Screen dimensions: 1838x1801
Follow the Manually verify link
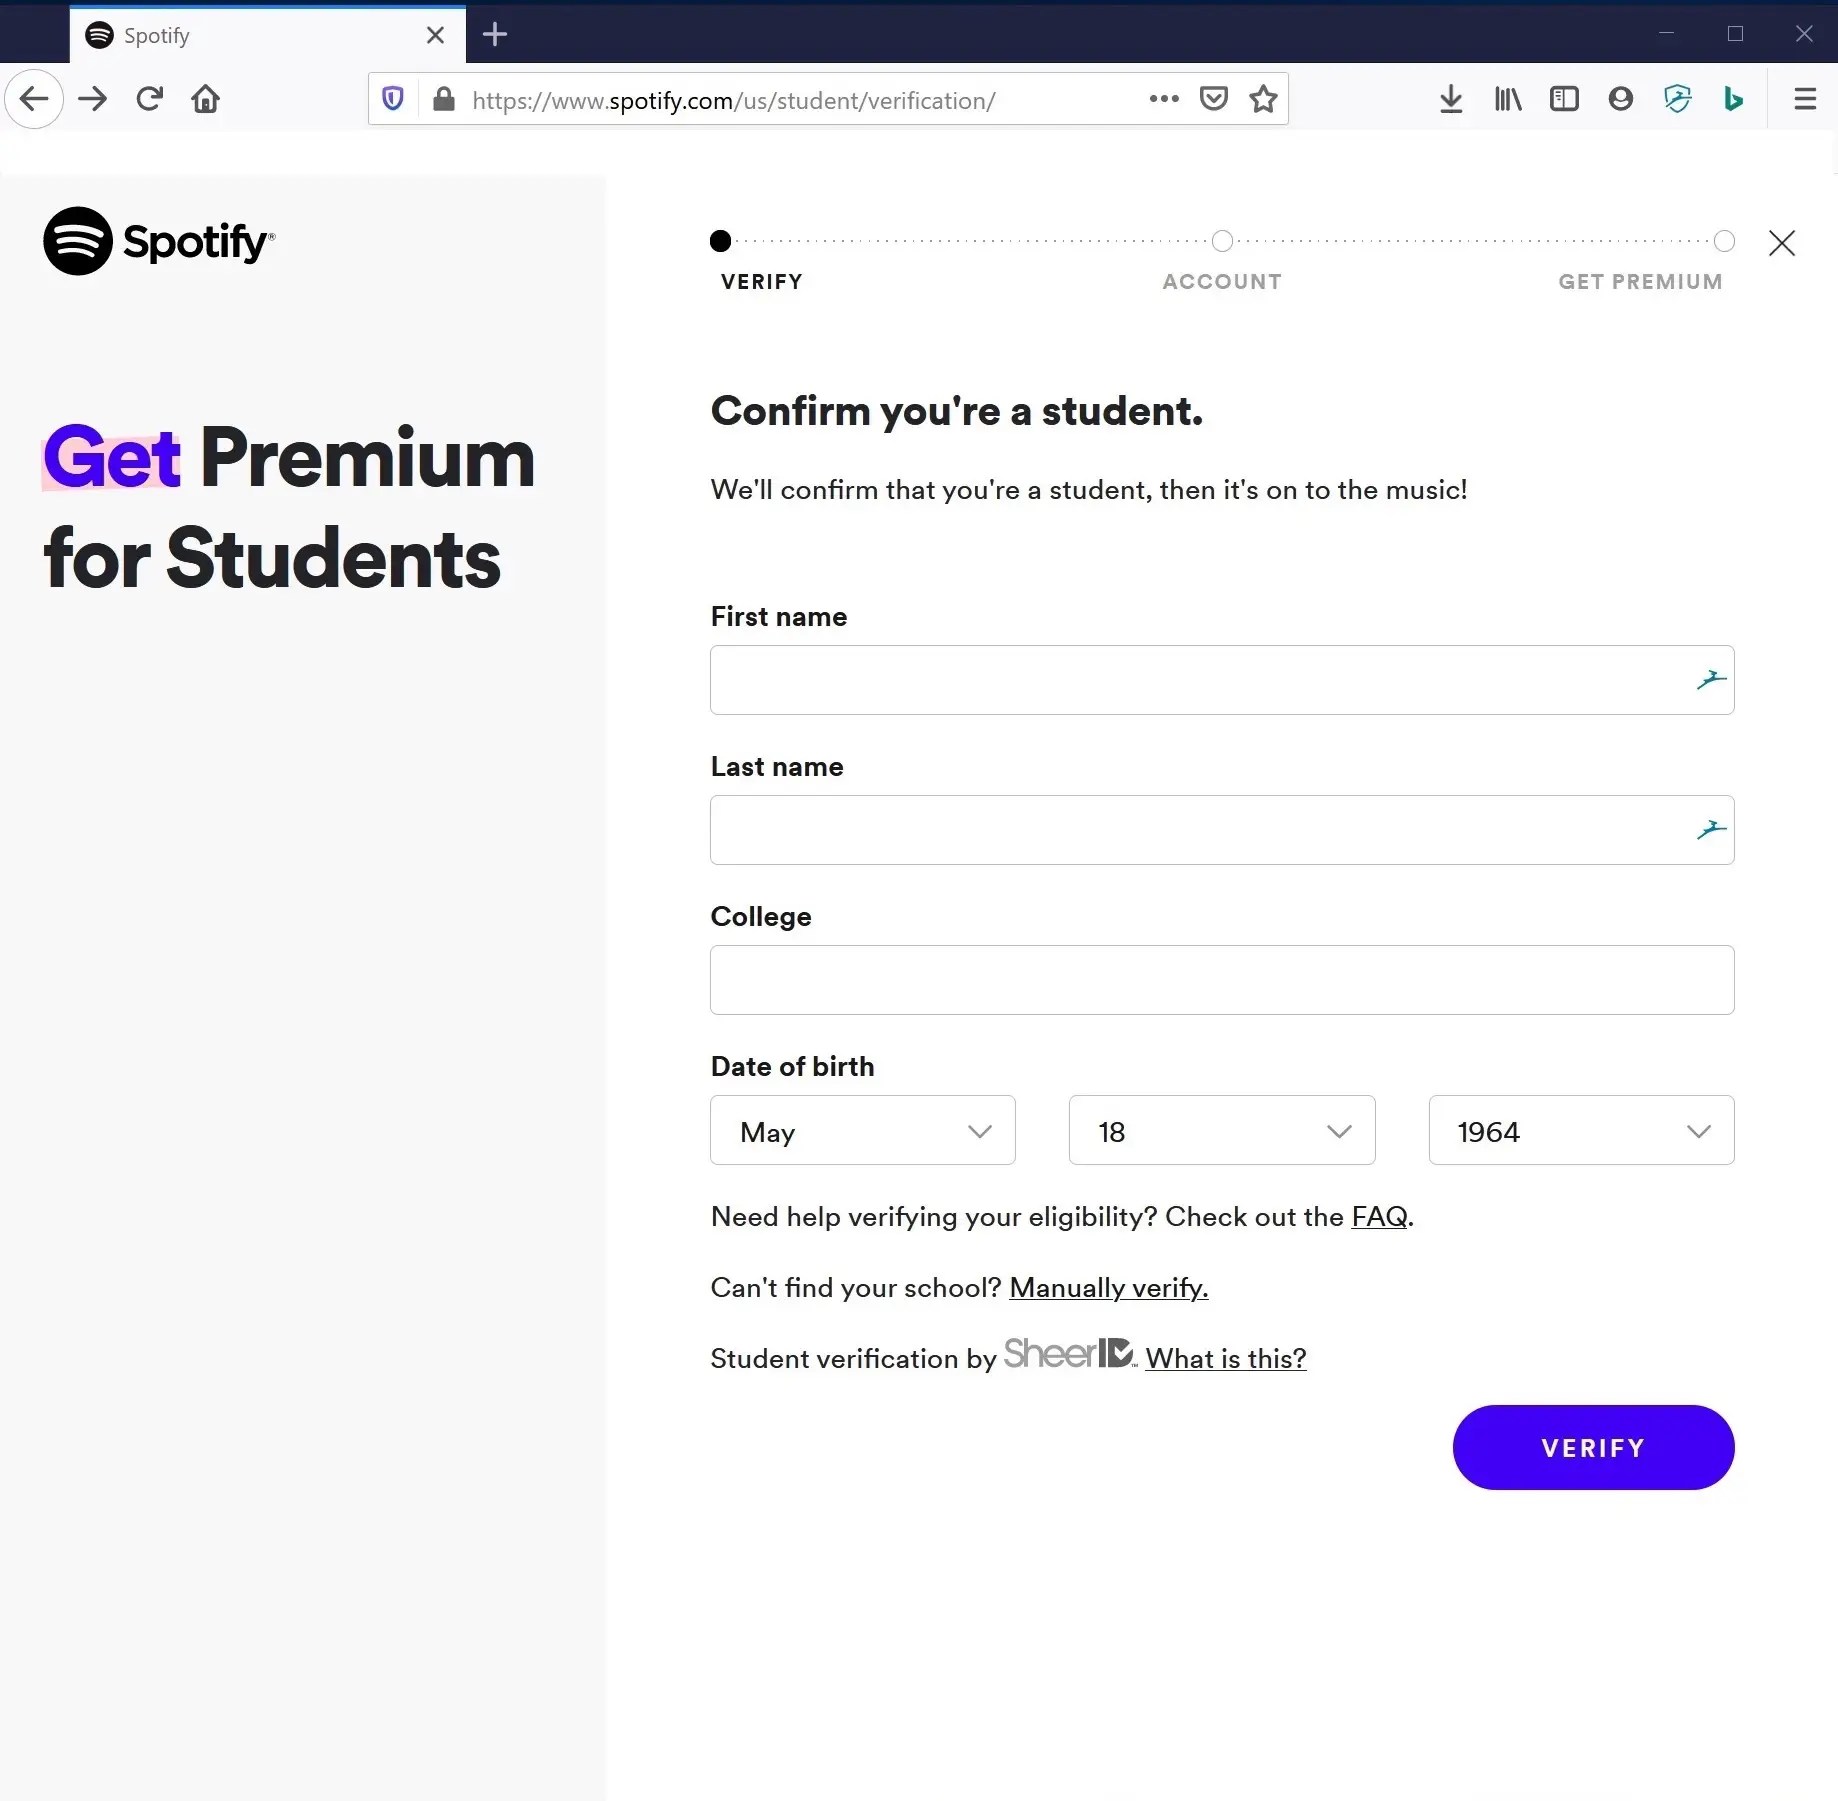coord(1108,1288)
